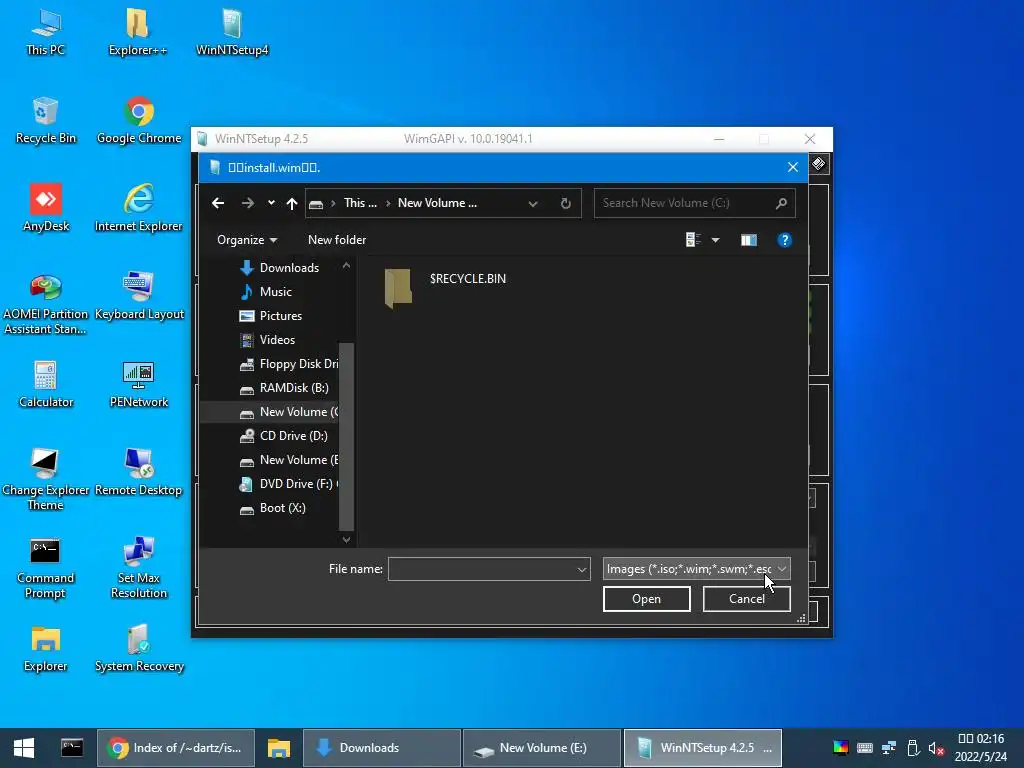Click New Volume breadcrumb segment
This screenshot has height=768, width=1024.
[x=438, y=203]
